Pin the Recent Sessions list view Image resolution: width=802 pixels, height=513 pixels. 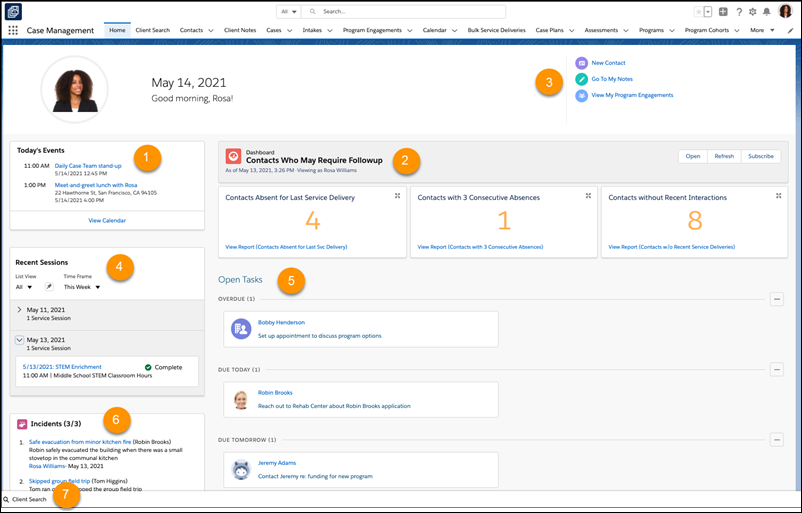[49, 287]
